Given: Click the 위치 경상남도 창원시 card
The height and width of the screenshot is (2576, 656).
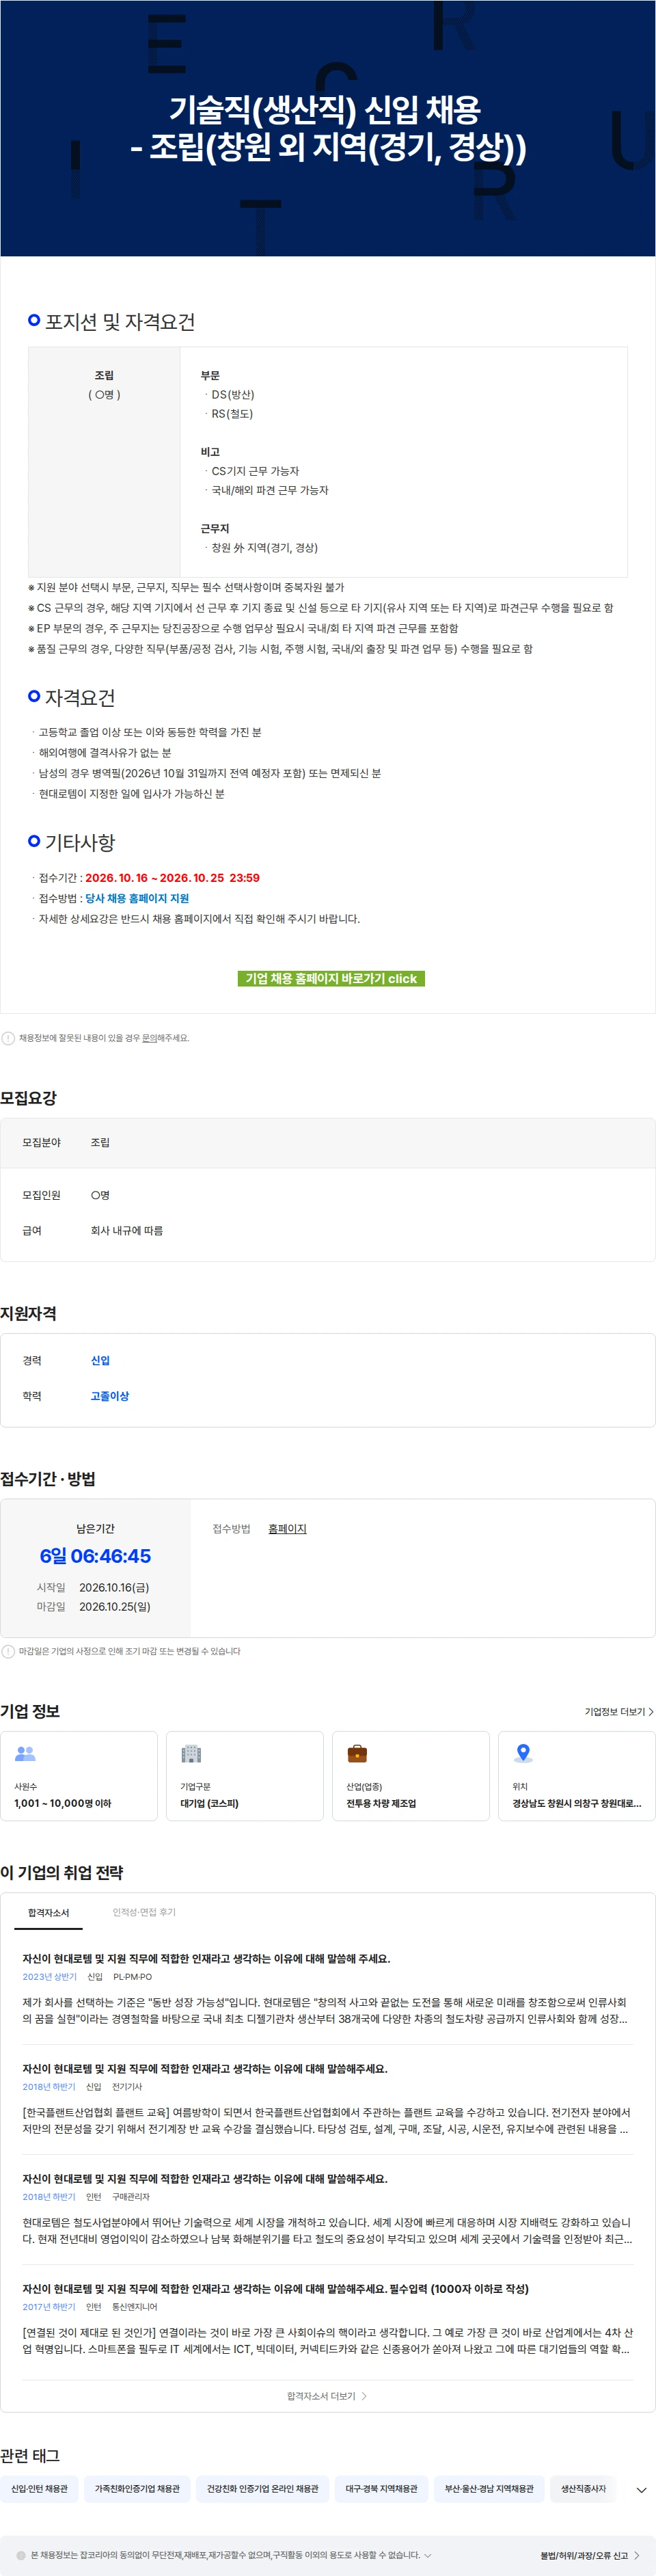Looking at the screenshot, I should coord(577,1776).
